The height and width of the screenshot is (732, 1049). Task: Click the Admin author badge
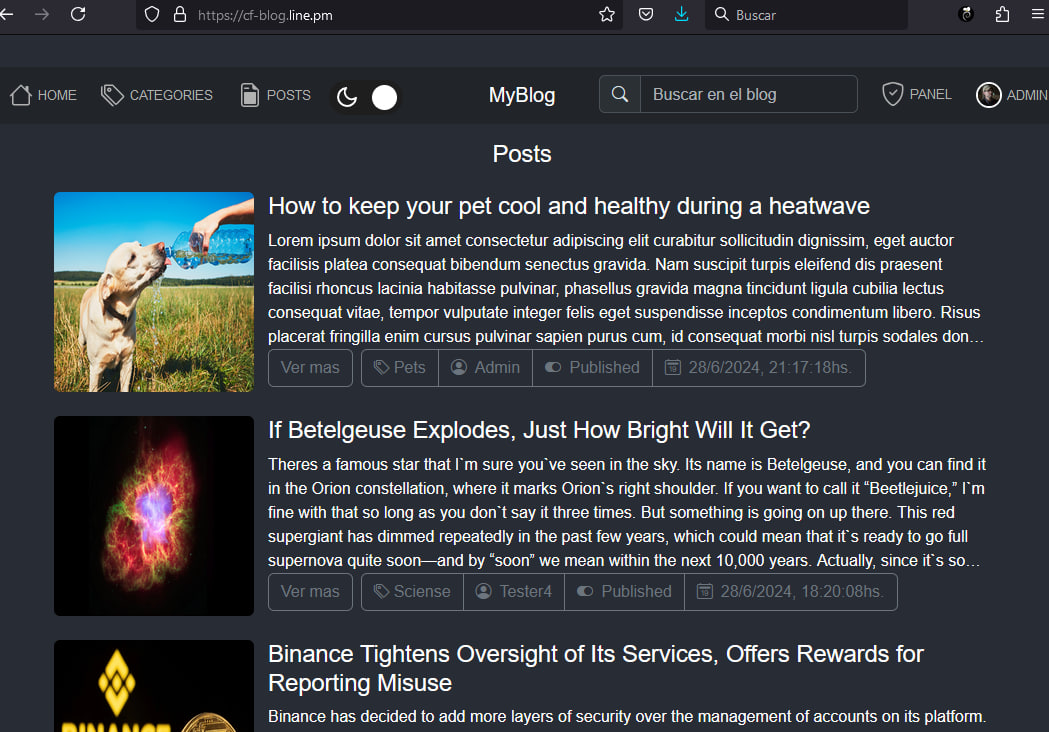(486, 367)
